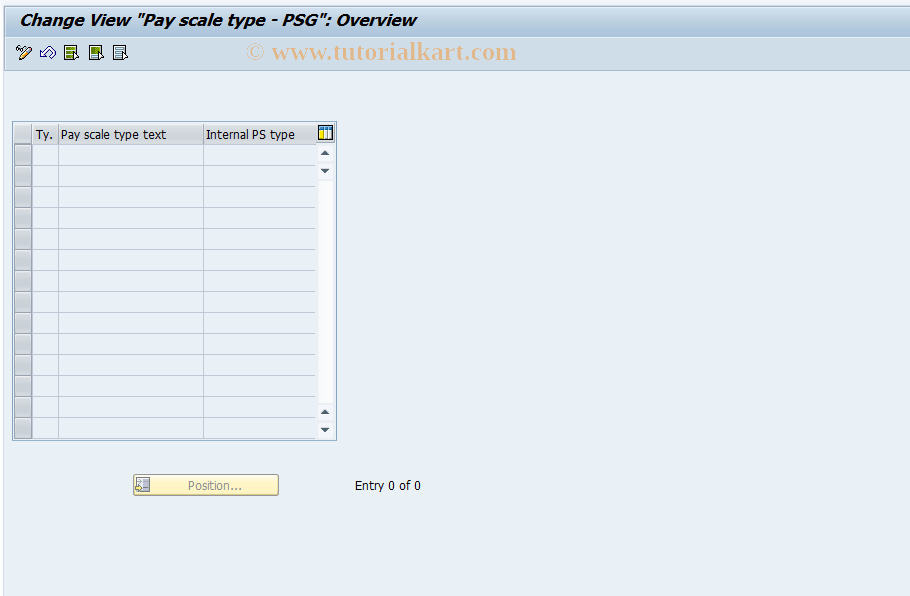Click select-all corner cell of table
This screenshot has height=596, width=910.
[x=23, y=134]
